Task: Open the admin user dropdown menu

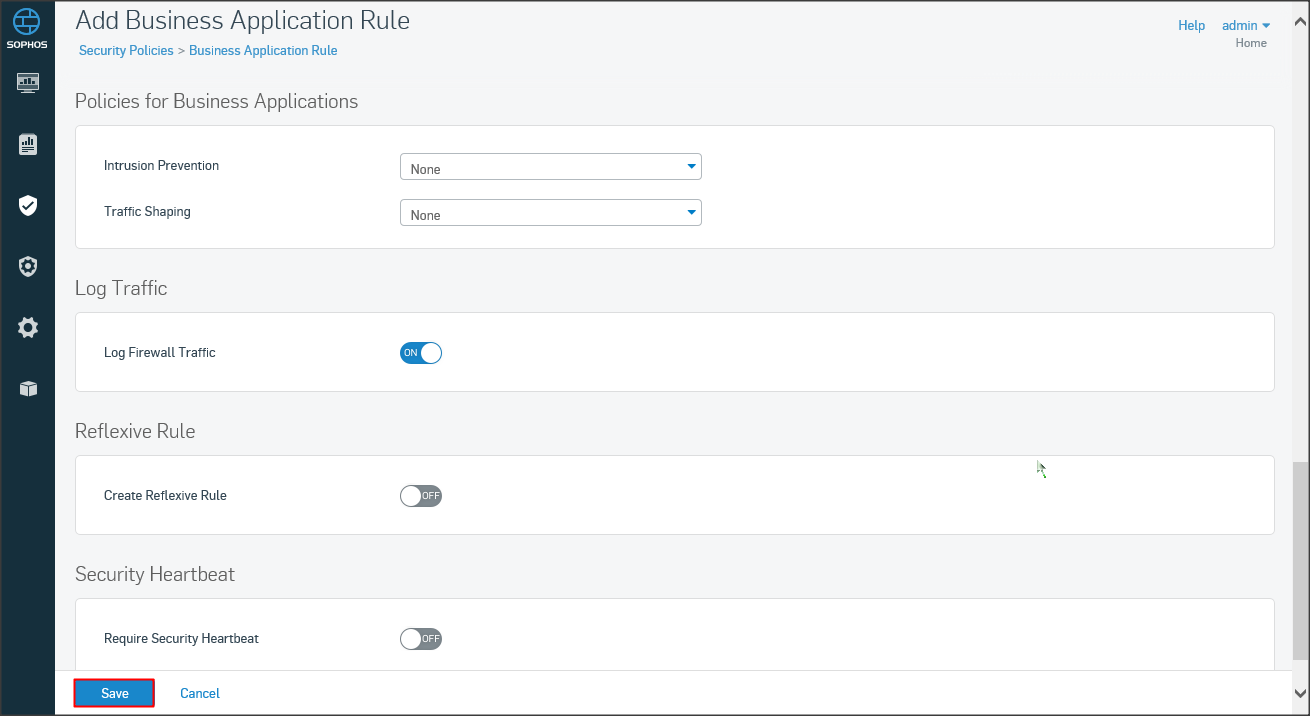Action: click(x=1245, y=26)
